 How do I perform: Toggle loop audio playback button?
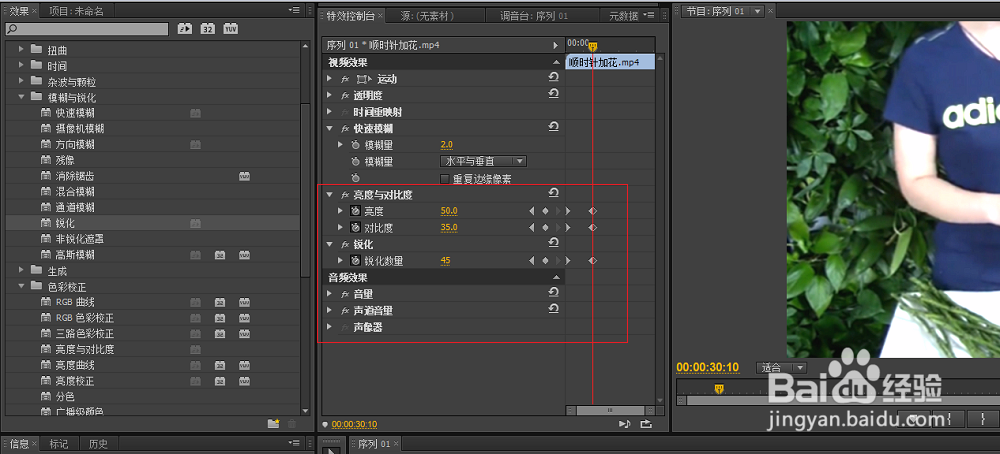(646, 423)
